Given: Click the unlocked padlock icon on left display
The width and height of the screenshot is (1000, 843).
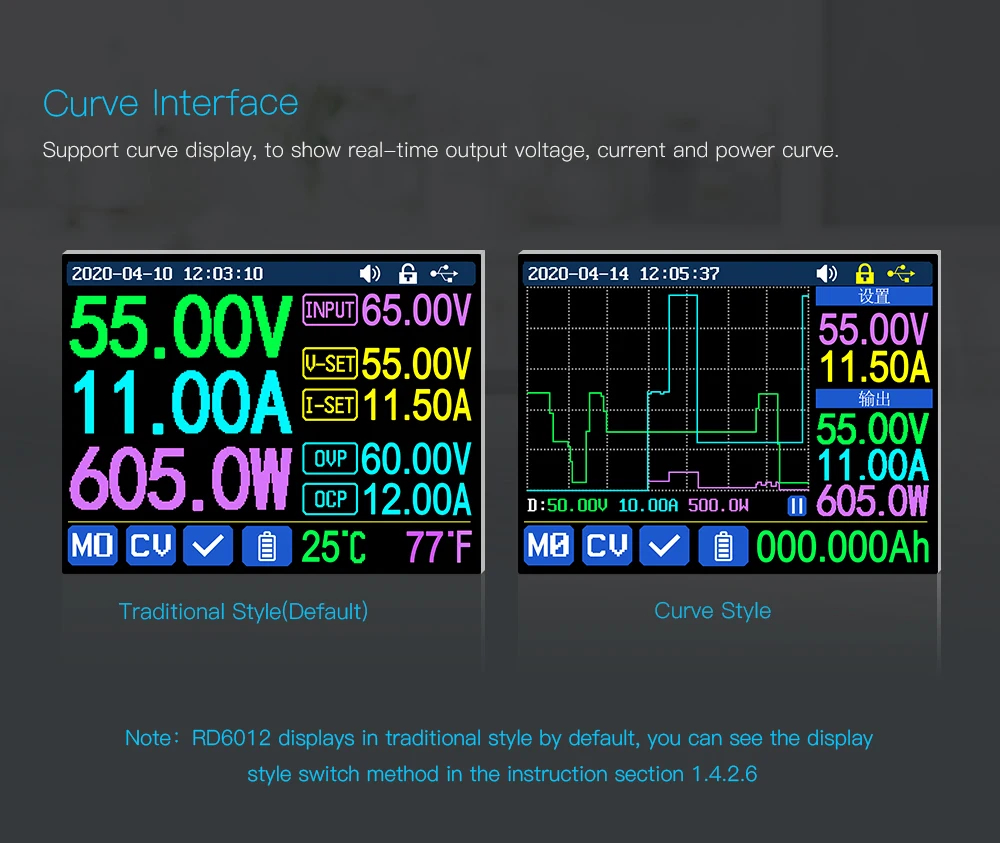Looking at the screenshot, I should (x=408, y=273).
